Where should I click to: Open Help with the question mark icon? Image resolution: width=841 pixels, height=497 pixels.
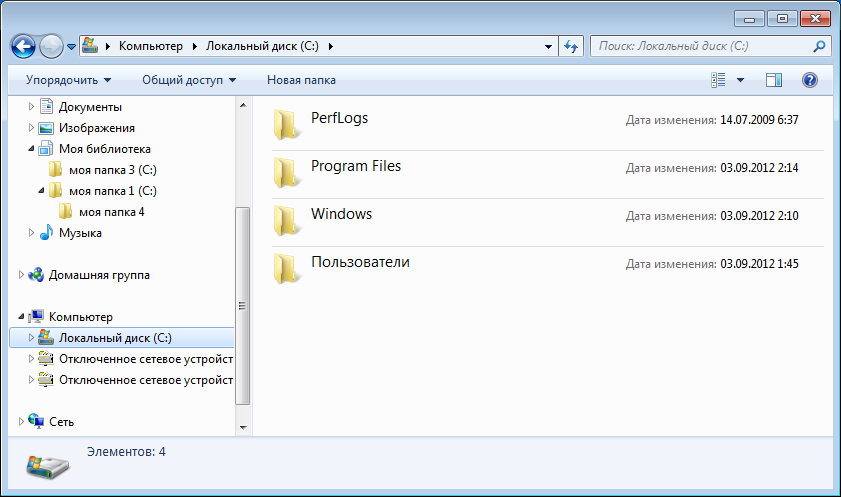click(x=809, y=80)
